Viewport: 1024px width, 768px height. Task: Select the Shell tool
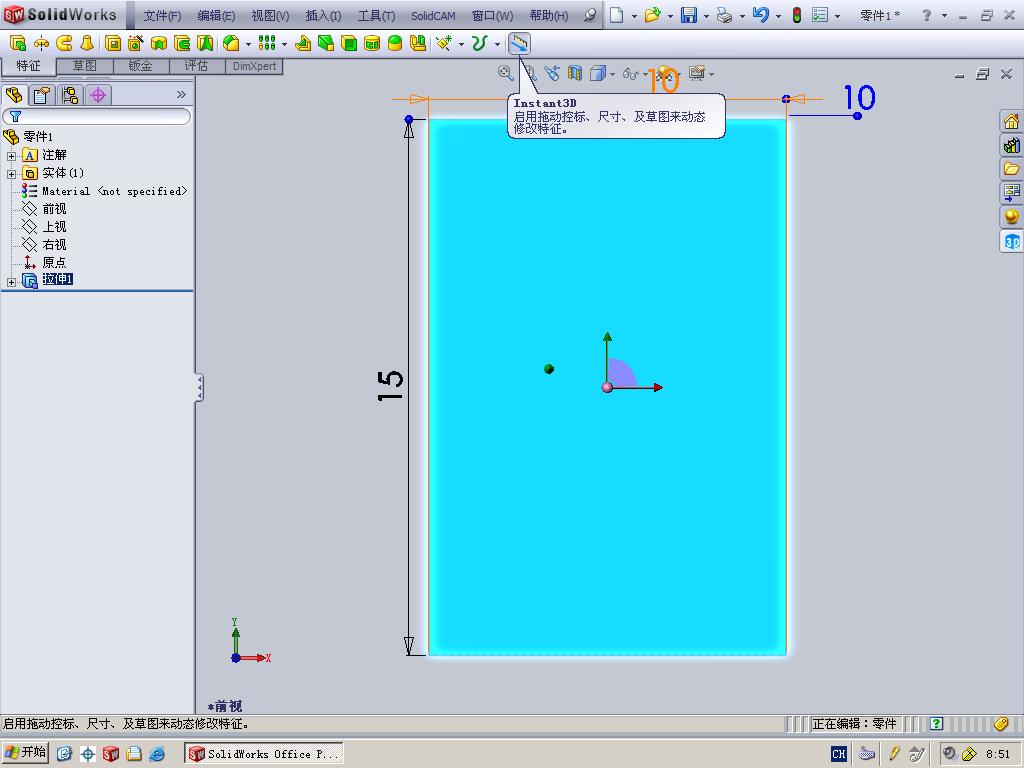349,43
